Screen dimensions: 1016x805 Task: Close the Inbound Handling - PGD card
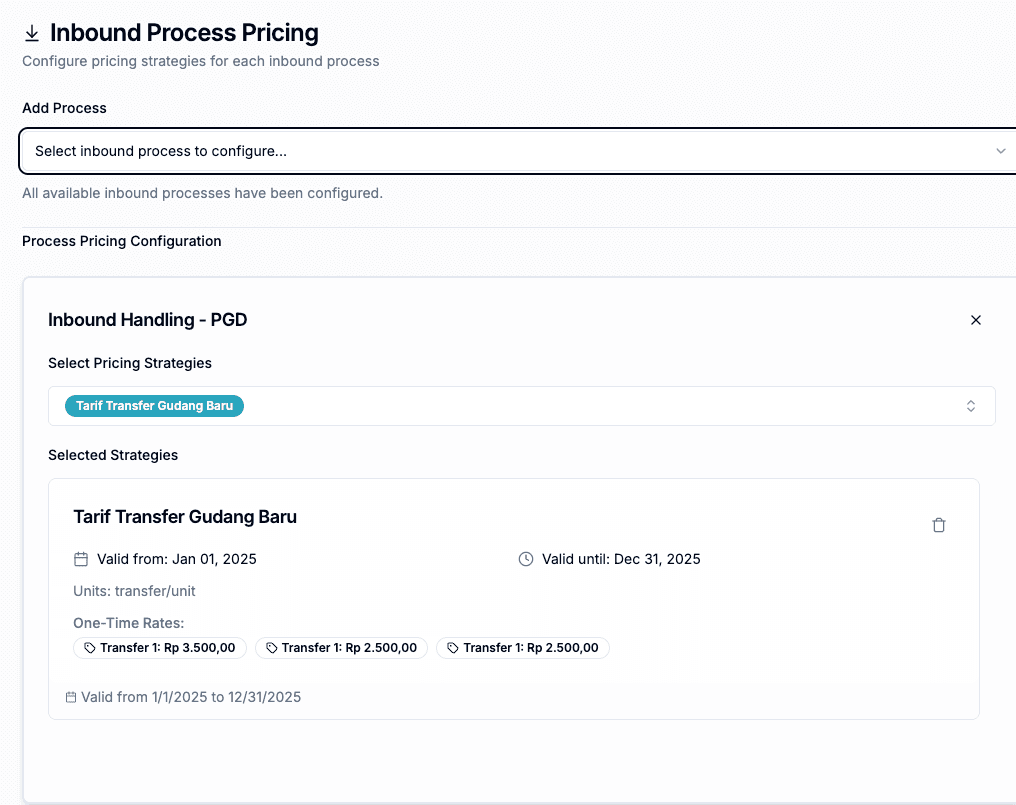tap(976, 320)
